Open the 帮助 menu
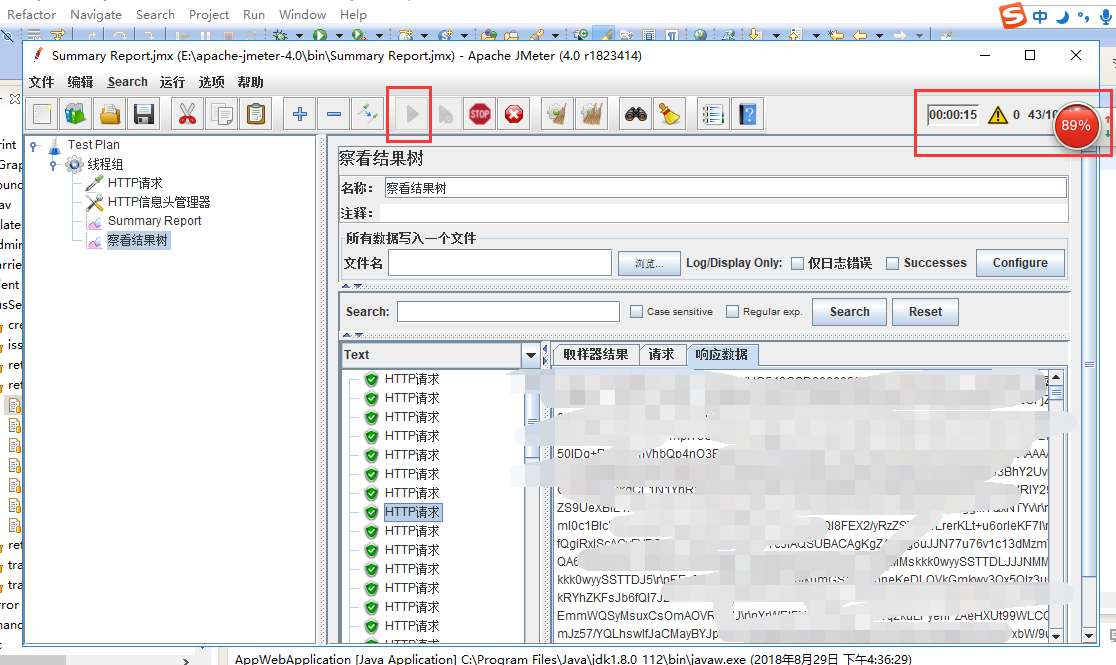 (251, 82)
